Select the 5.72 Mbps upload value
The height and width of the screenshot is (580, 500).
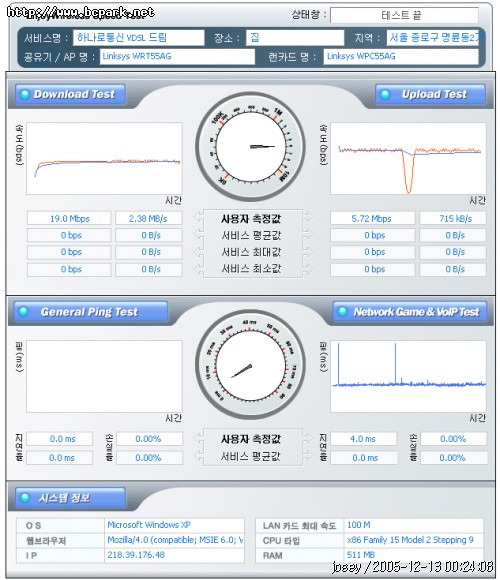tap(372, 218)
